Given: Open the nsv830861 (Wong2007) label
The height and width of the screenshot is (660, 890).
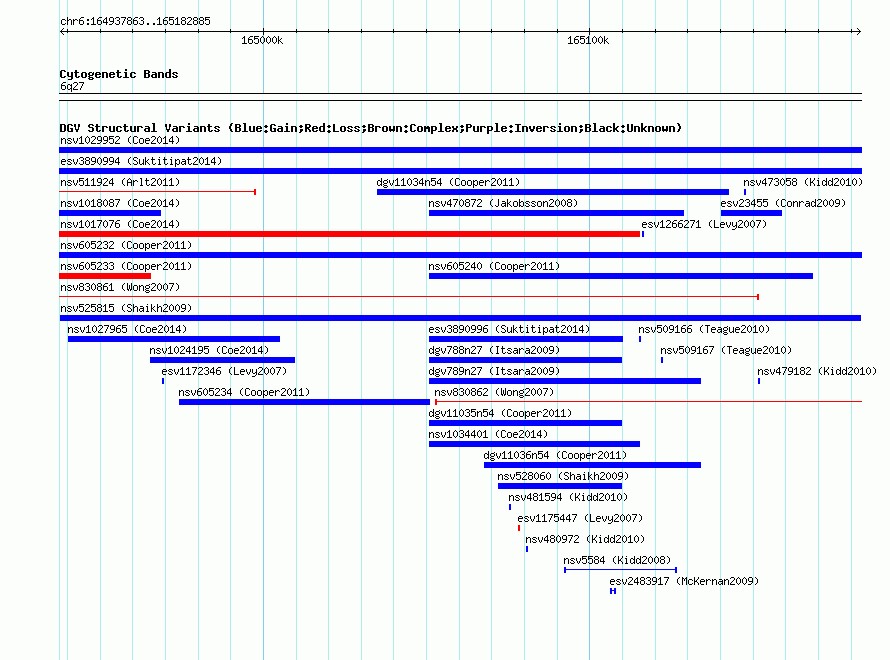Looking at the screenshot, I should click(x=120, y=287).
